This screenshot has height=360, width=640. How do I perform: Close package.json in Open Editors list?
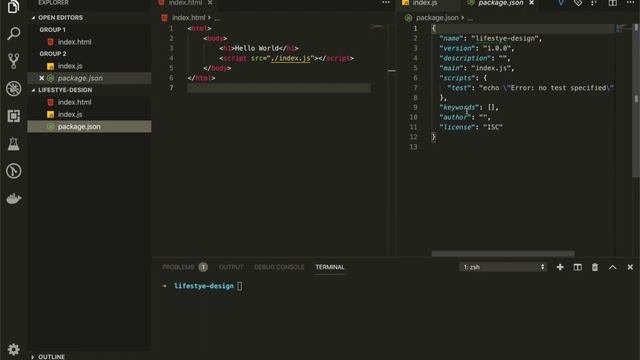(x=41, y=78)
